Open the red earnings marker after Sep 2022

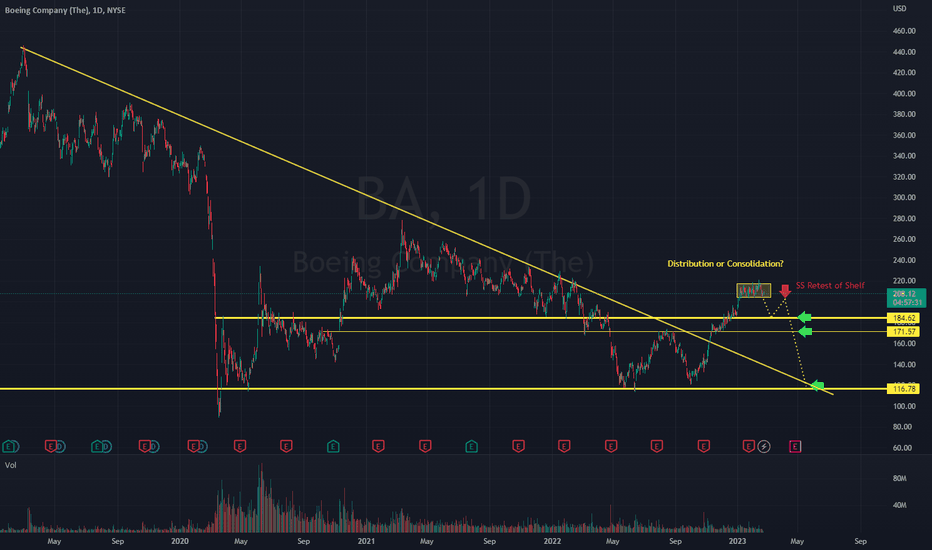[704, 446]
